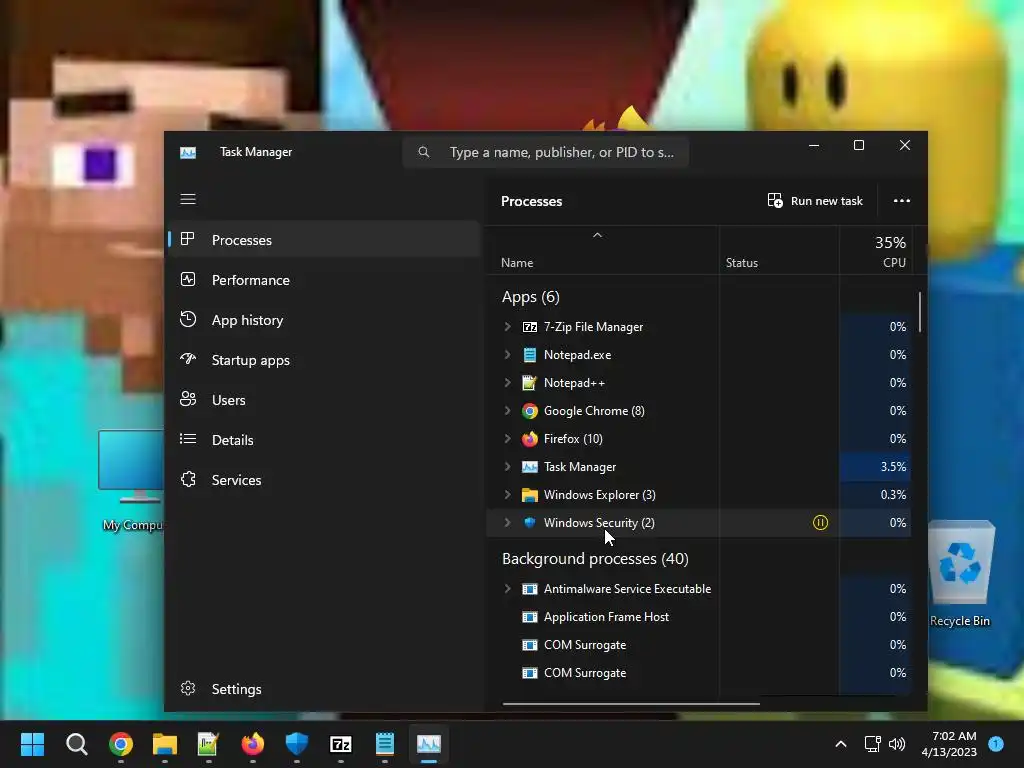Click the Google Chrome process icon

coord(530,411)
